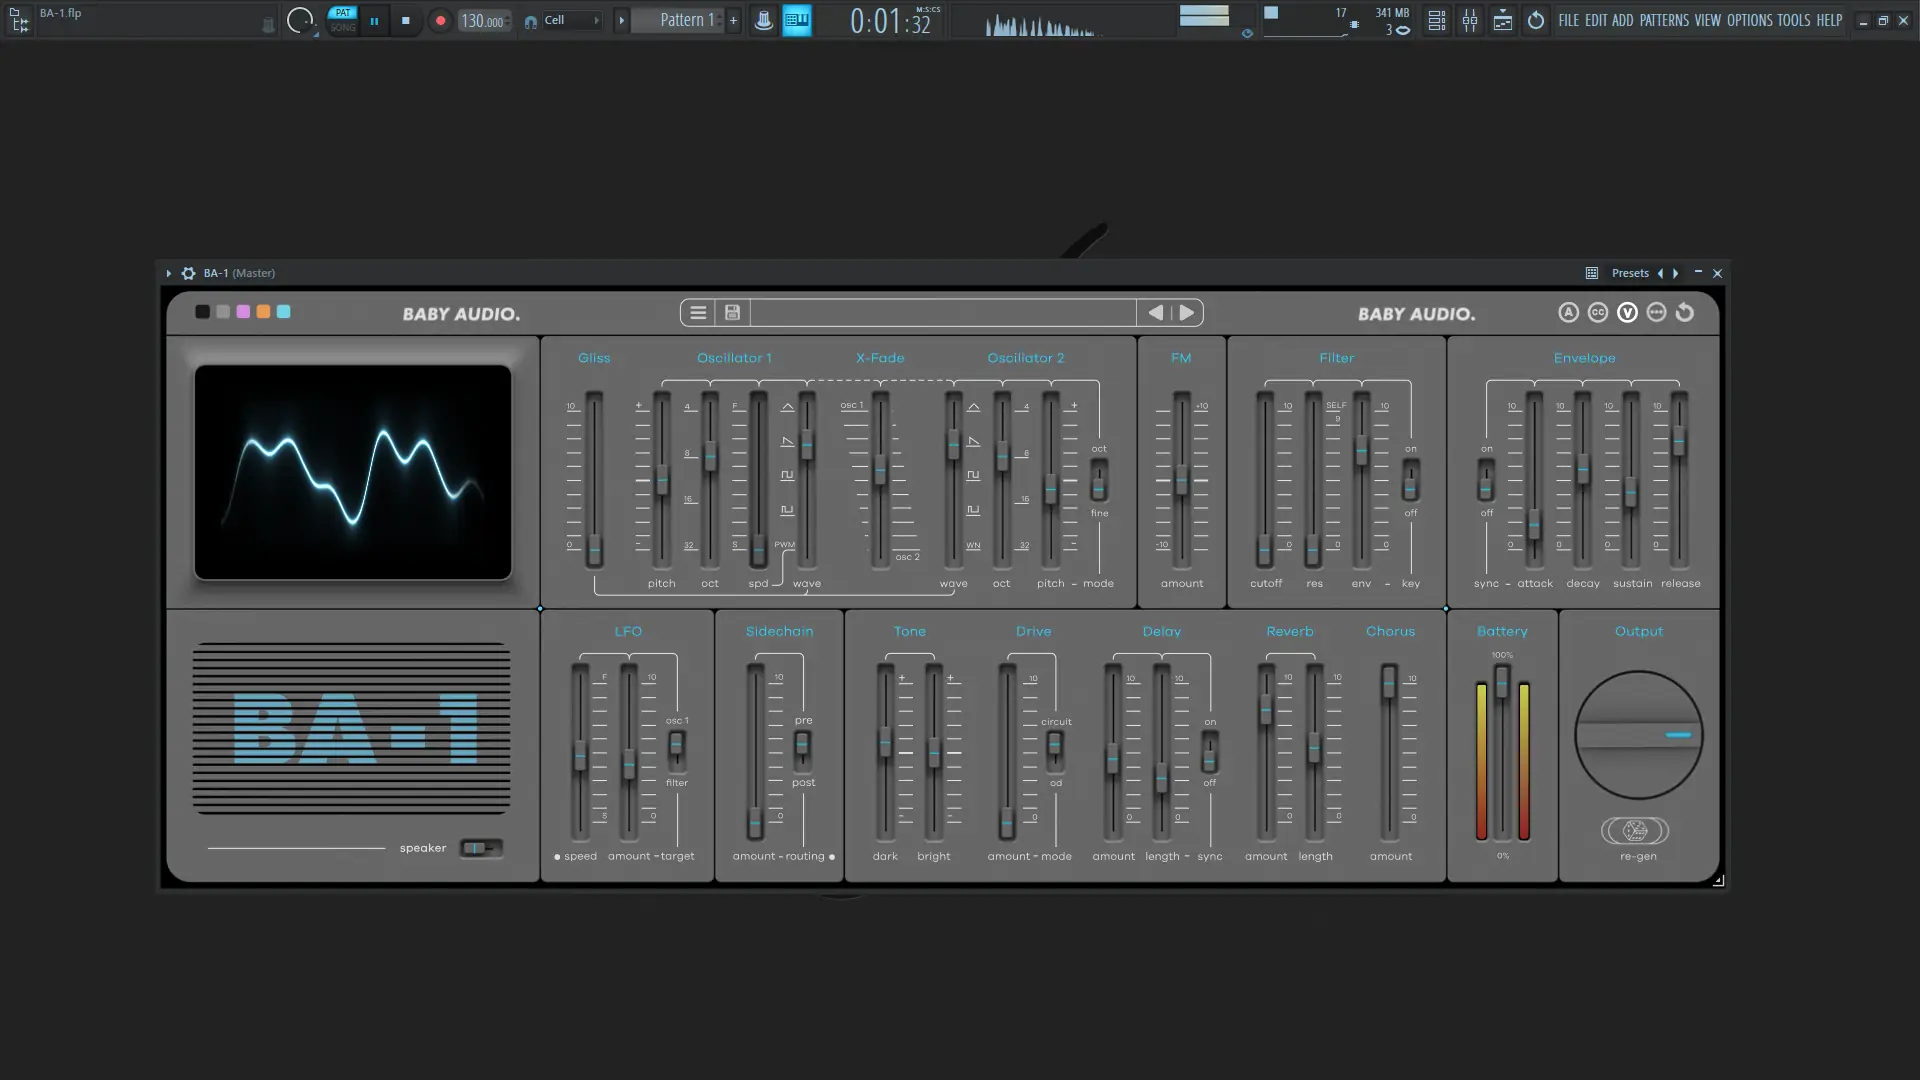Toggle the Delay sync on/off switch
Viewport: 1920px width, 1080px height.
1209,751
